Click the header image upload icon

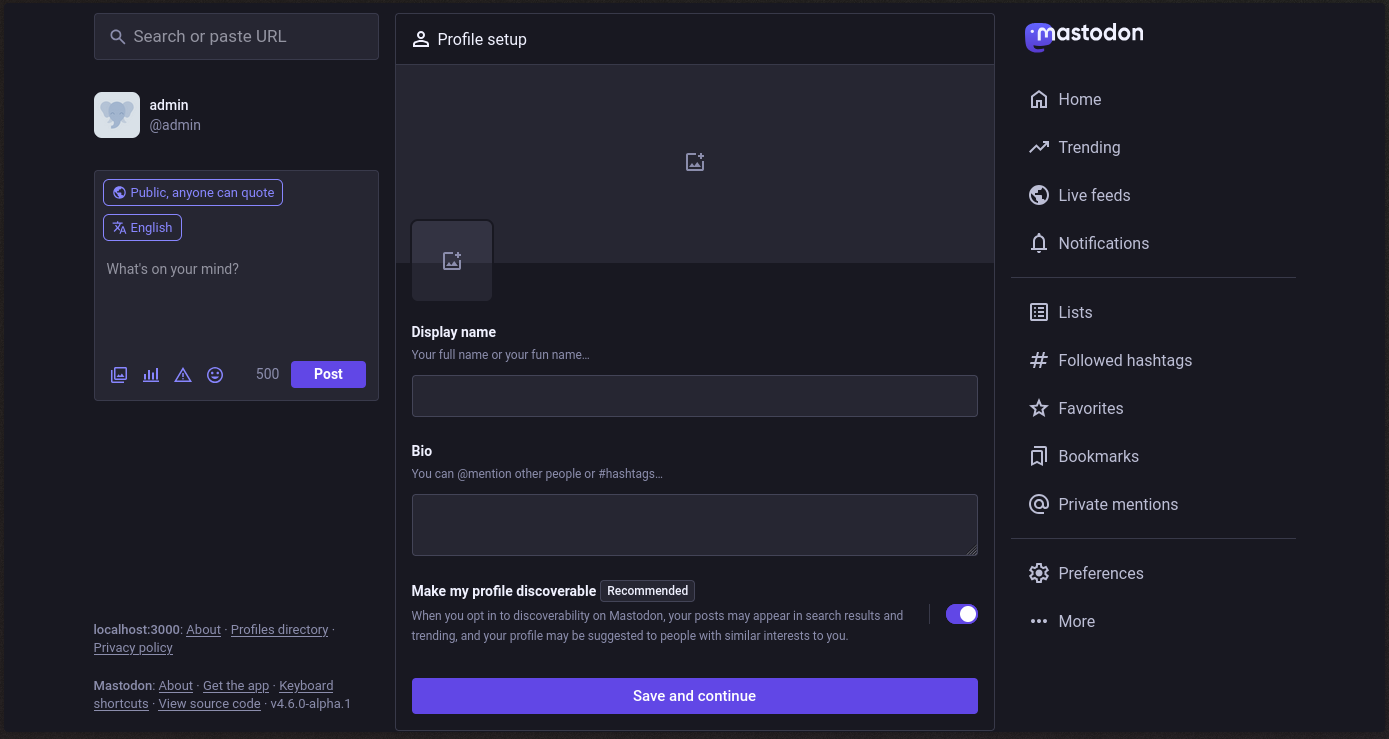(x=694, y=161)
